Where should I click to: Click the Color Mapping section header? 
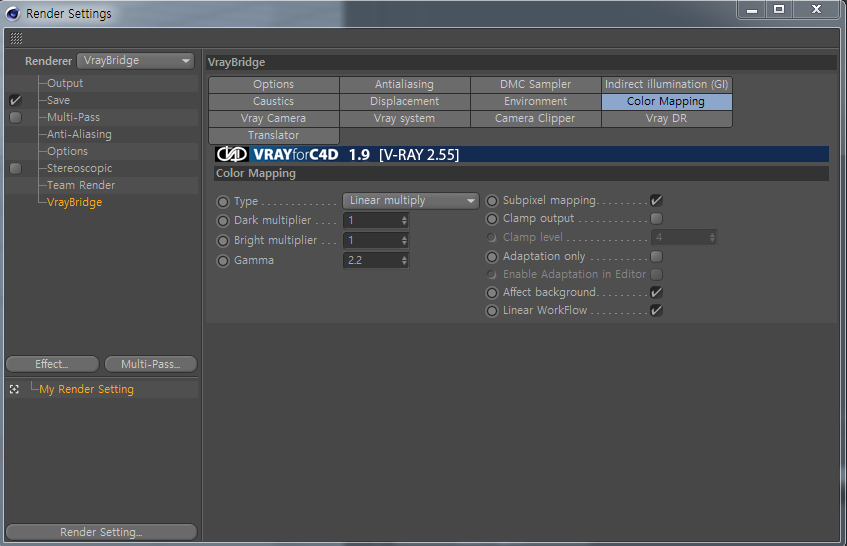click(x=521, y=173)
